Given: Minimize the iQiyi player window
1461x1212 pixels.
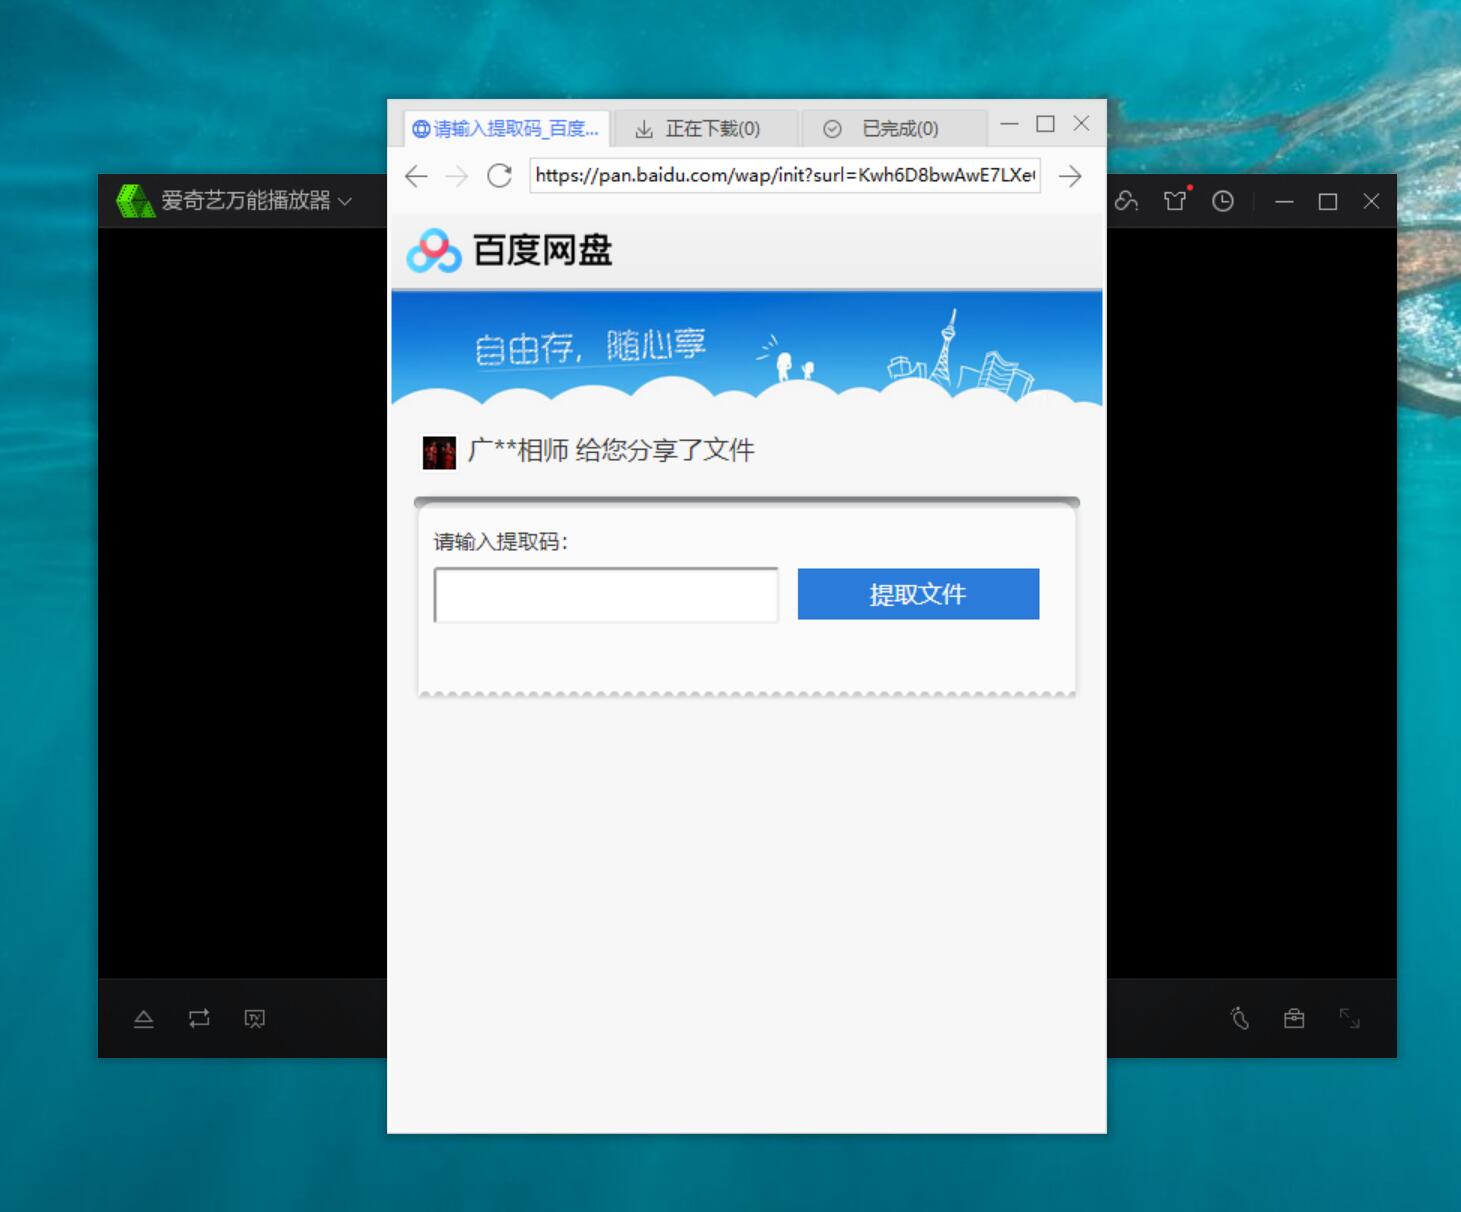Looking at the screenshot, I should coord(1284,202).
